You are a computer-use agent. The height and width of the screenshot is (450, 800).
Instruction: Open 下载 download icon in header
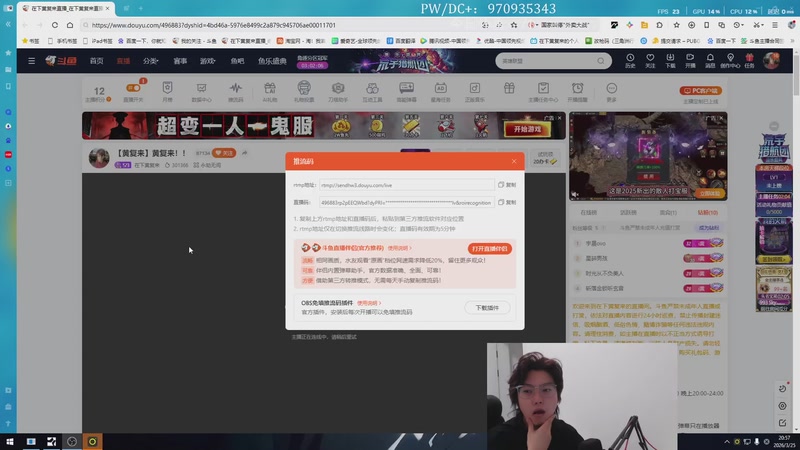click(x=670, y=61)
